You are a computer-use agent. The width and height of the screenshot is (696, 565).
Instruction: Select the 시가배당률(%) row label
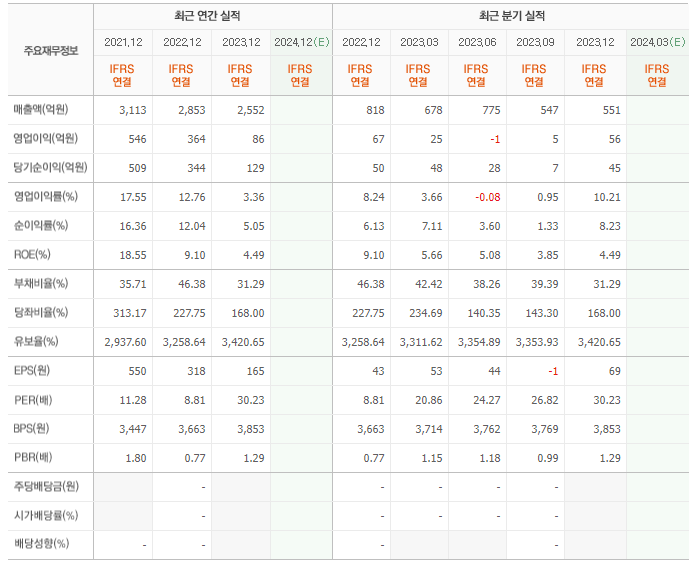click(x=46, y=515)
